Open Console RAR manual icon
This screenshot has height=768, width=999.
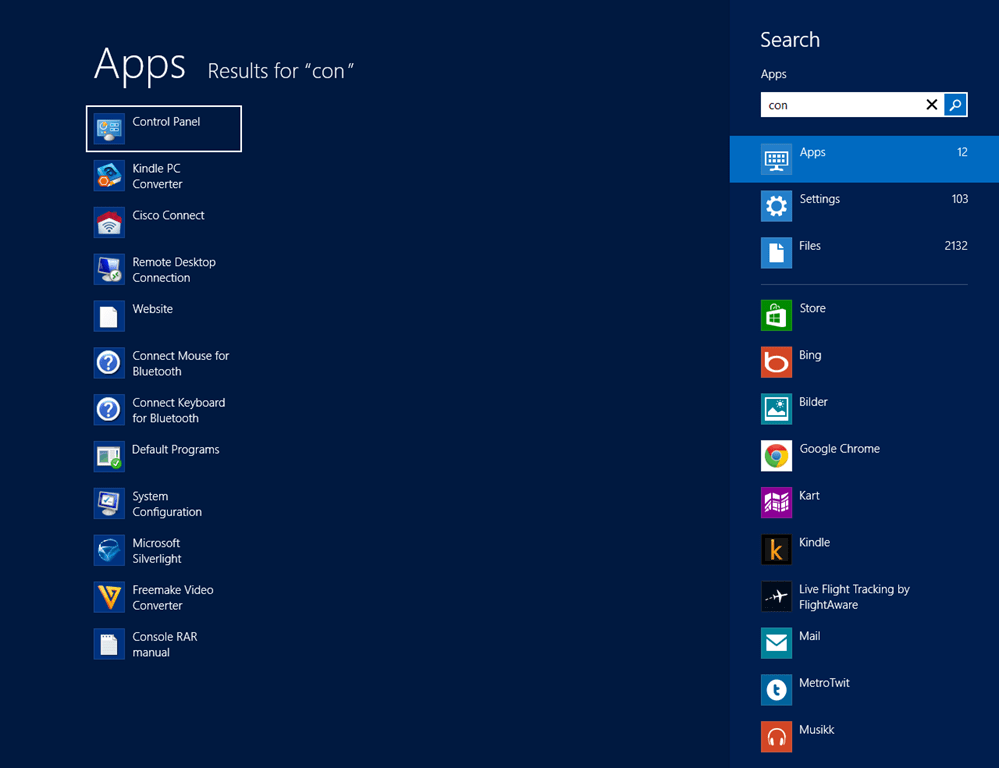coord(109,644)
